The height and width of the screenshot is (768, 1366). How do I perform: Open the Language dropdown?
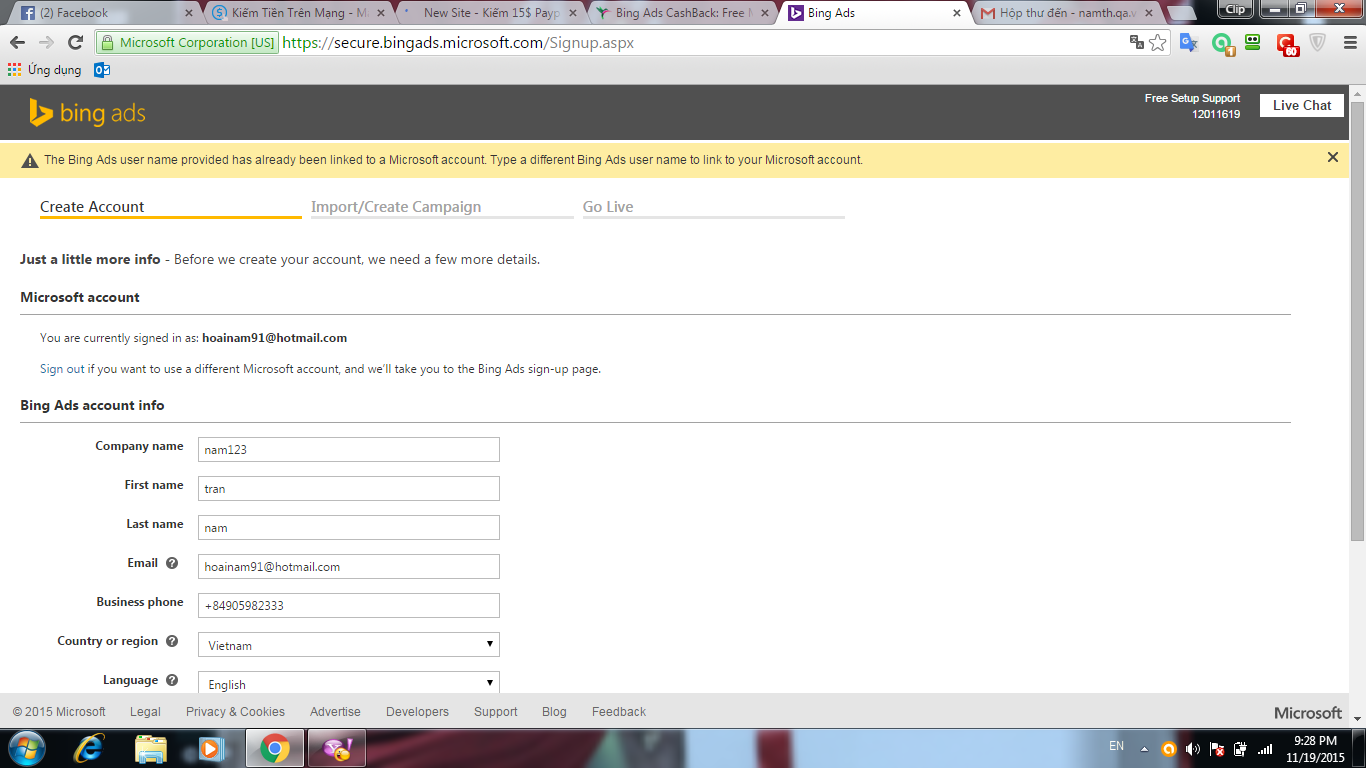click(x=349, y=683)
